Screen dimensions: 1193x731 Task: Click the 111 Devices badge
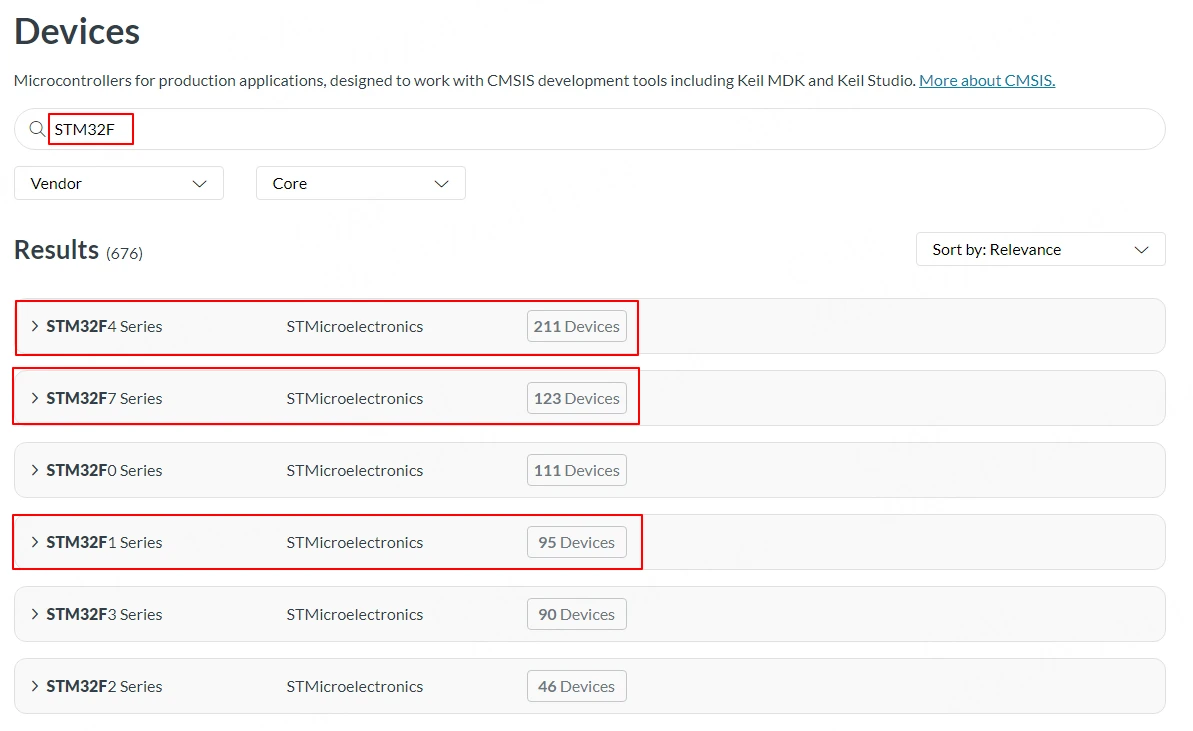[576, 470]
